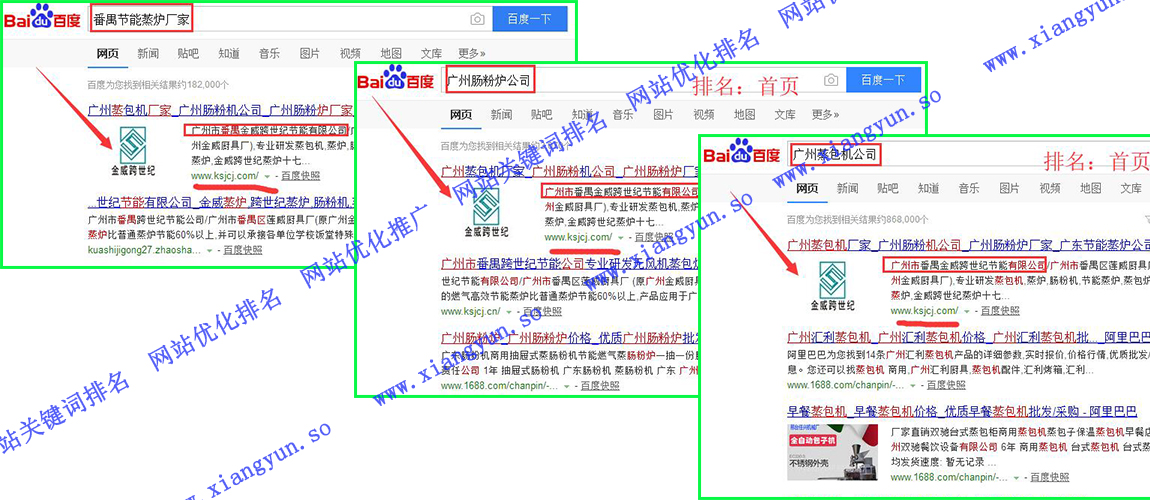
Task: Select 网页 tab in 广州肠粉炉公司 search page
Action: click(x=461, y=114)
